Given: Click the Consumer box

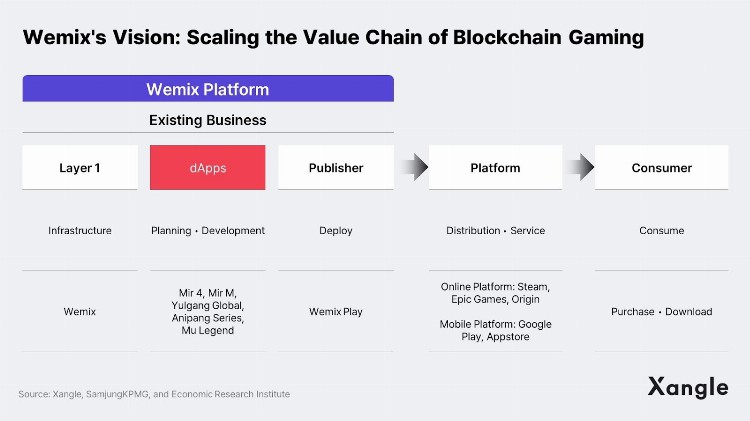Looking at the screenshot, I should (662, 168).
